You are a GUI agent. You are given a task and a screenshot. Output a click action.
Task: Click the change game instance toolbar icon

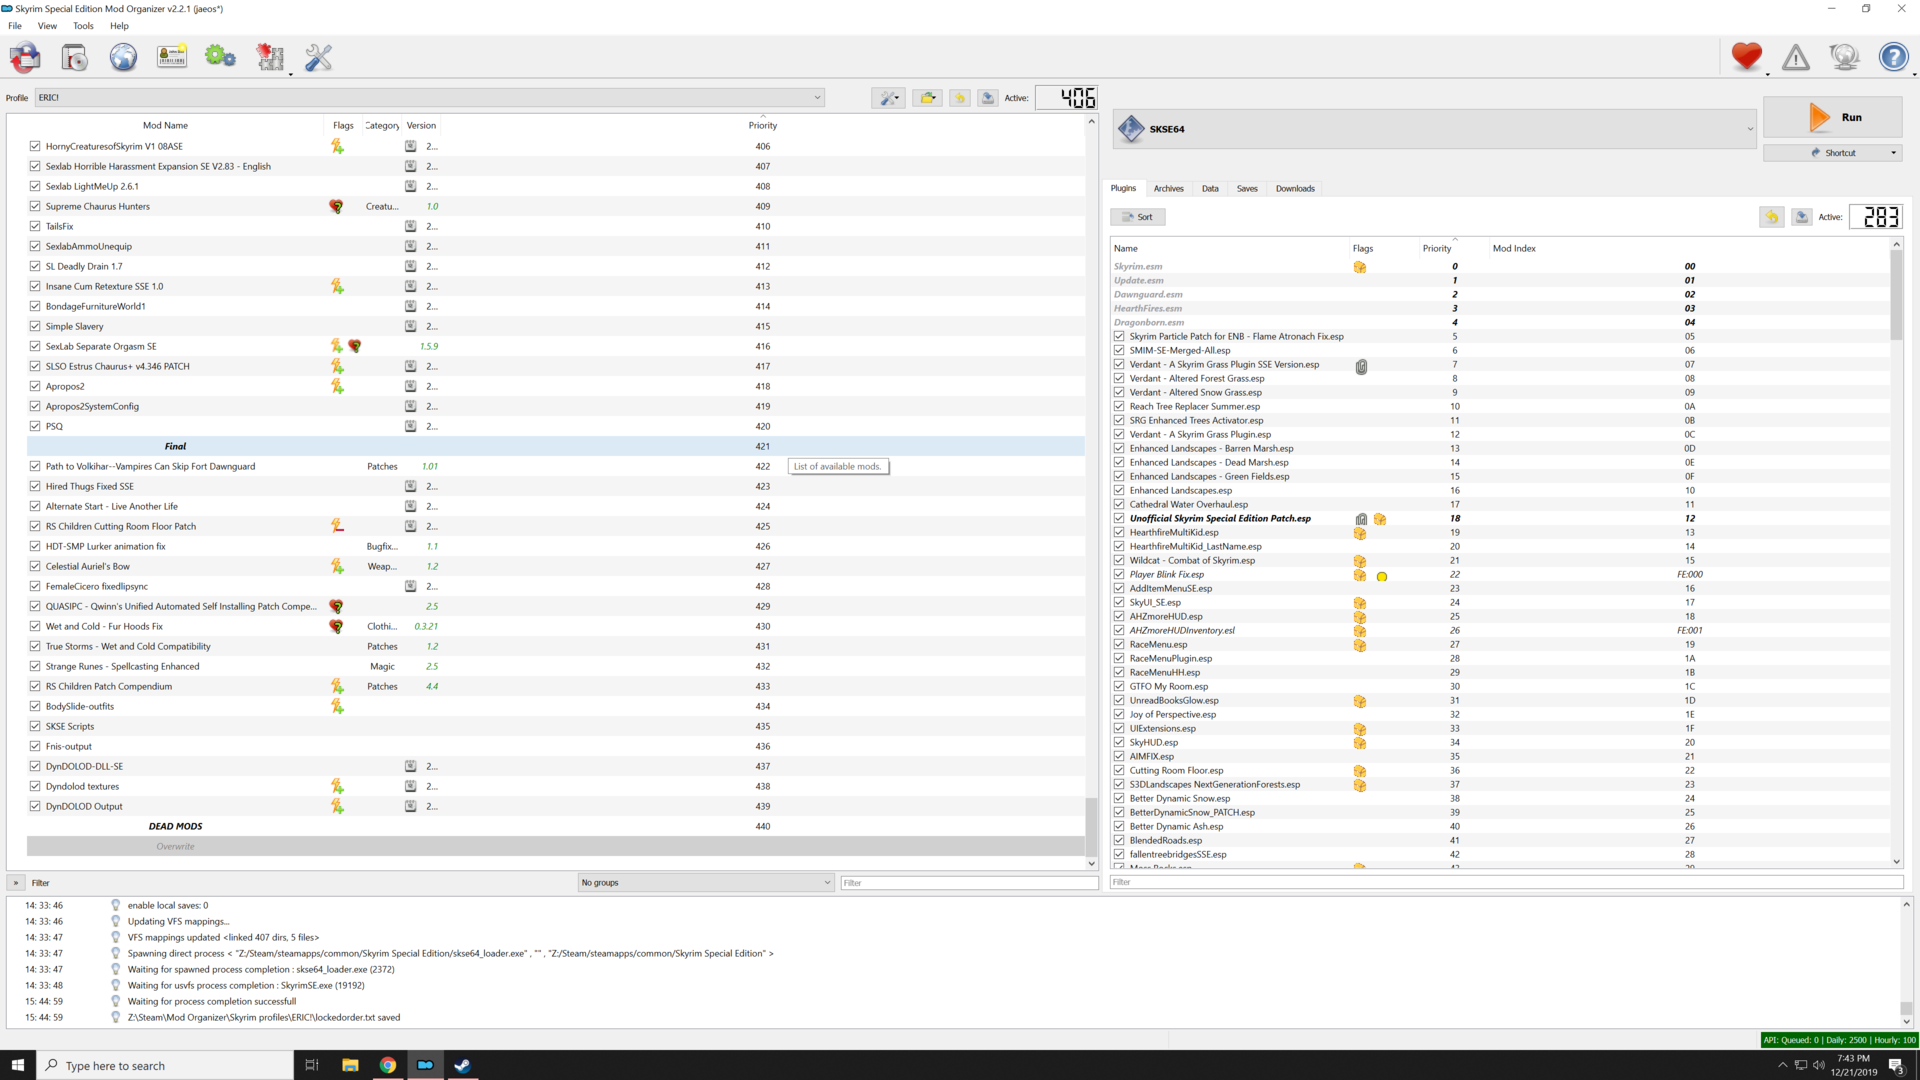click(25, 58)
